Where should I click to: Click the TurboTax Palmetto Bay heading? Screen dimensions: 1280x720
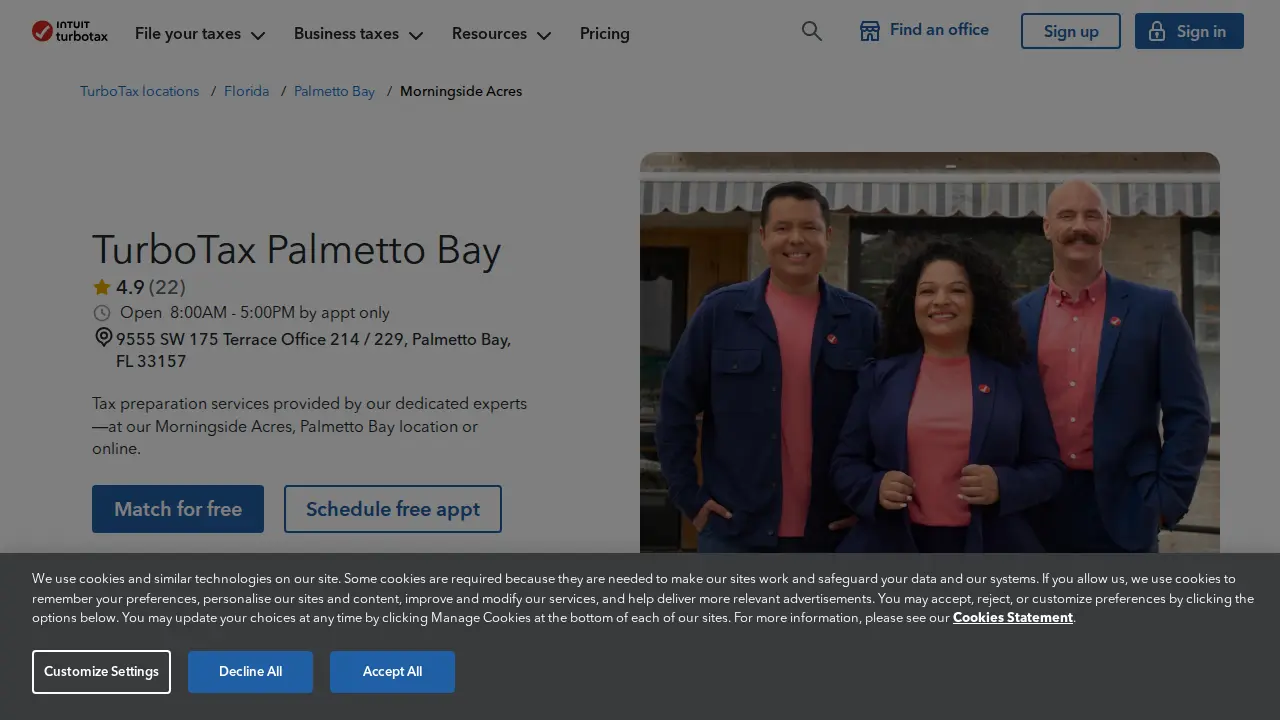[297, 250]
